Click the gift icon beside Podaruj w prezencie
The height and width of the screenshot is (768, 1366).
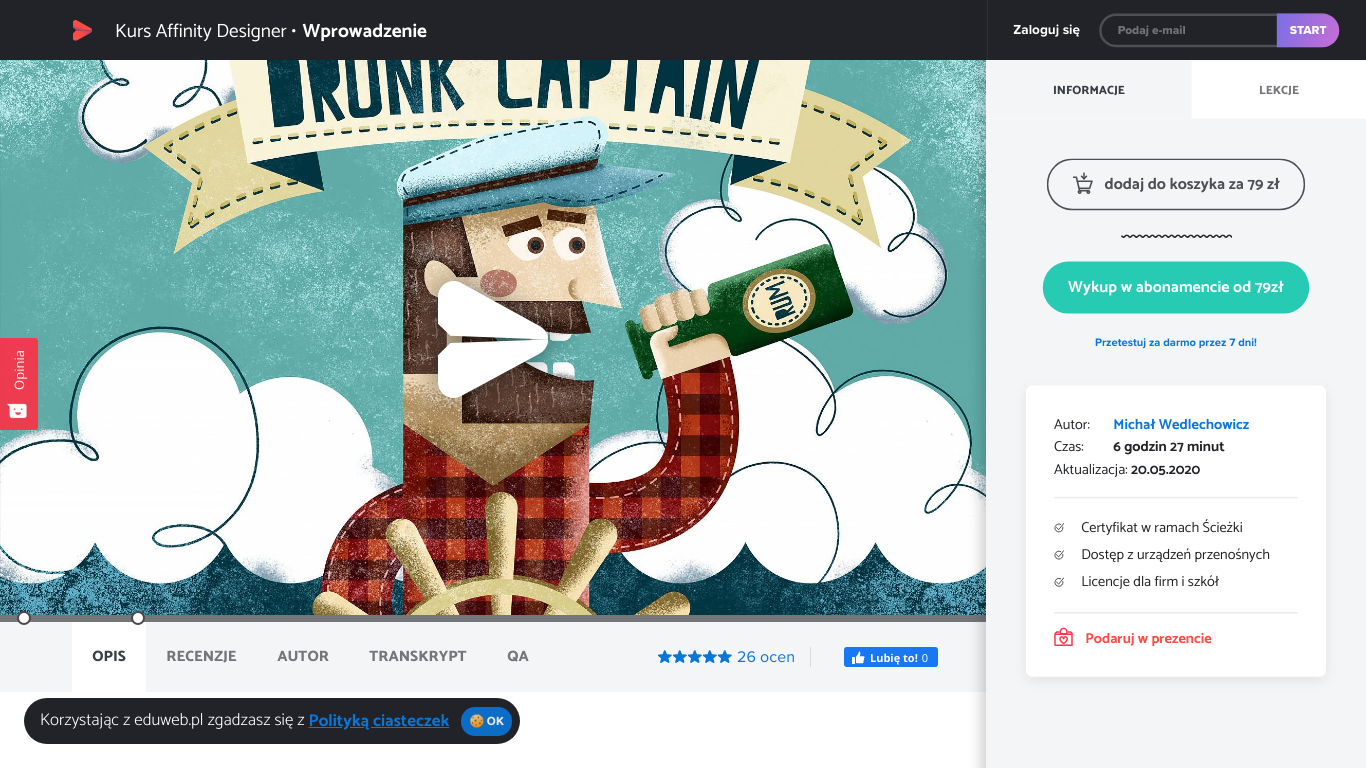pos(1063,638)
